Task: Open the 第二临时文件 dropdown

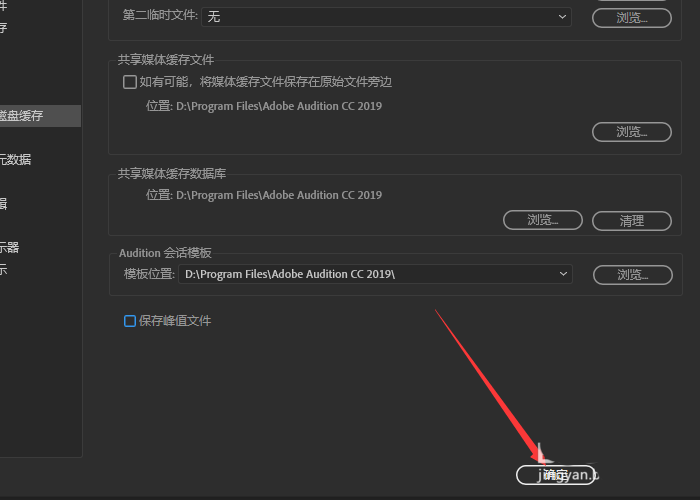Action: pos(386,17)
